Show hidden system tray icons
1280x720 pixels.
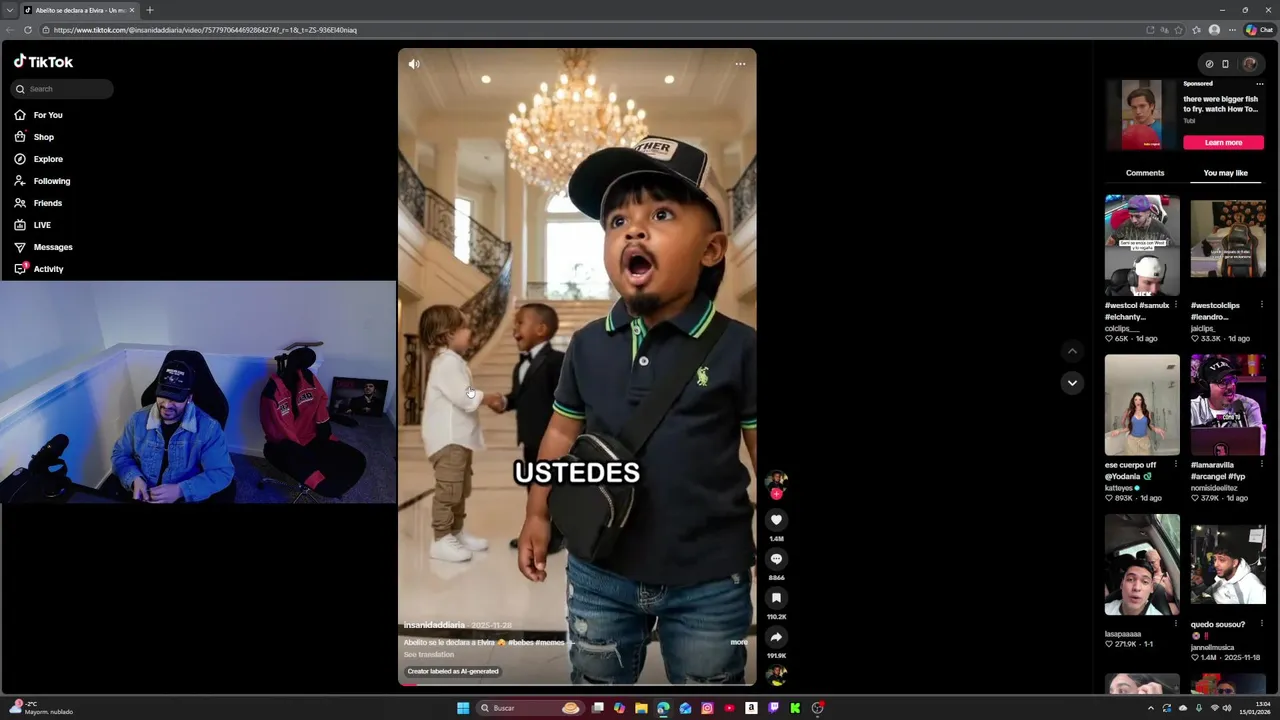tap(1150, 708)
